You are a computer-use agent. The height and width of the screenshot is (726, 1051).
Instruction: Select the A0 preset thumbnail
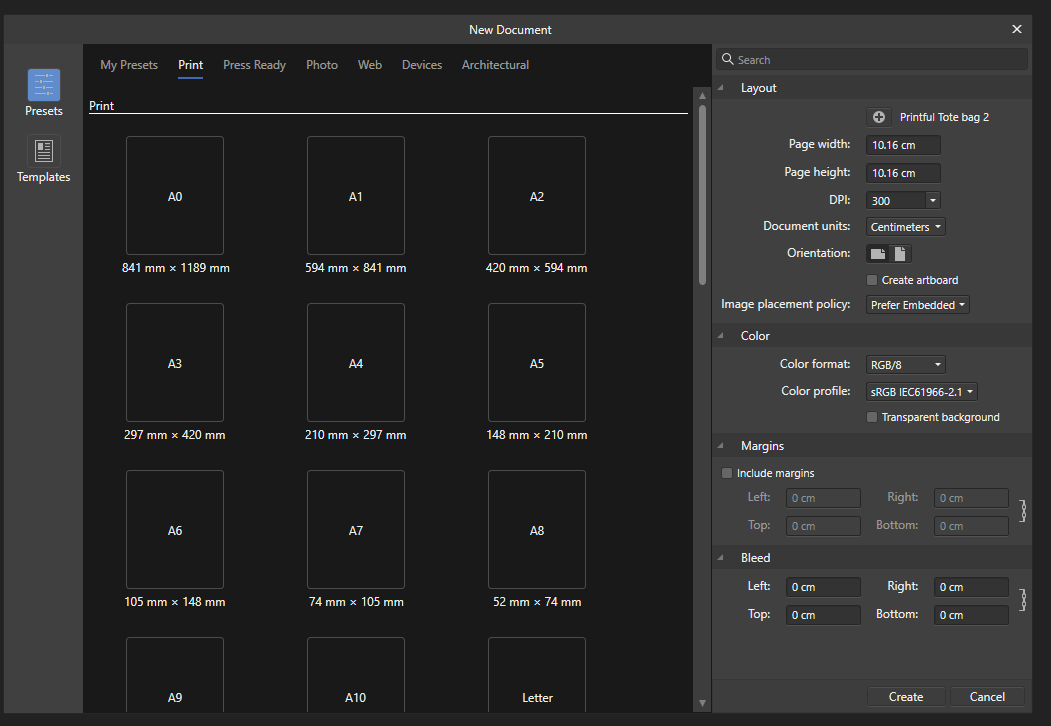[x=175, y=196]
